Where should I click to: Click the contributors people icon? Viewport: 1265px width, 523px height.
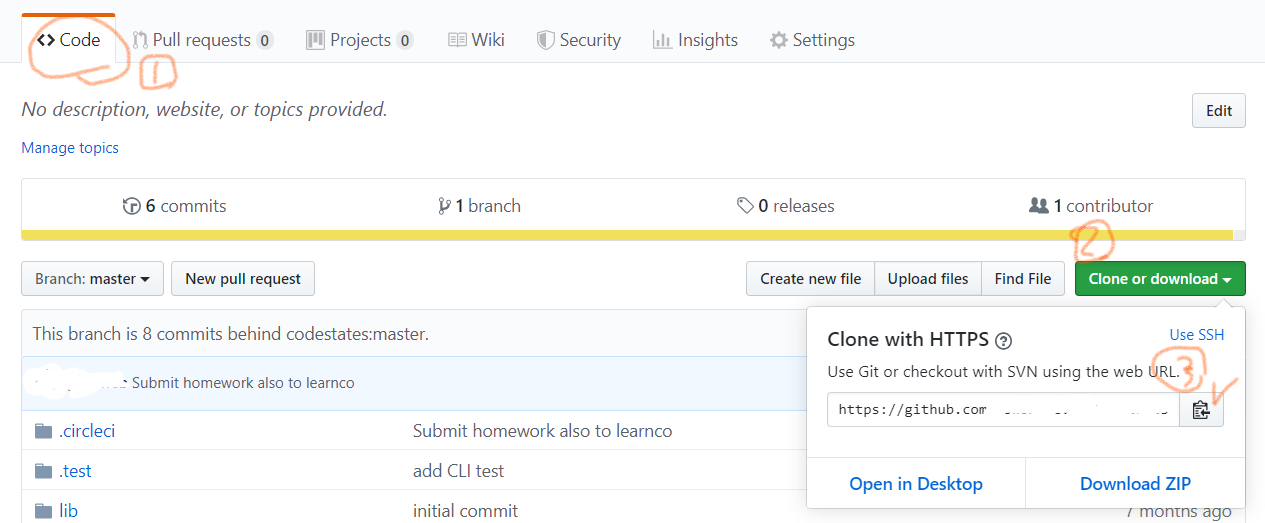pos(1038,206)
